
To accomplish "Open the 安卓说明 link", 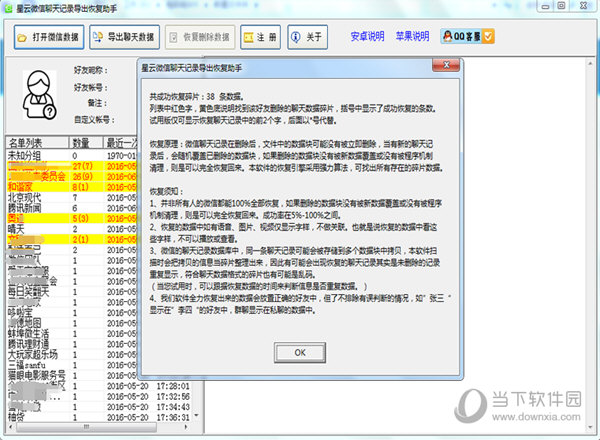I will (367, 36).
